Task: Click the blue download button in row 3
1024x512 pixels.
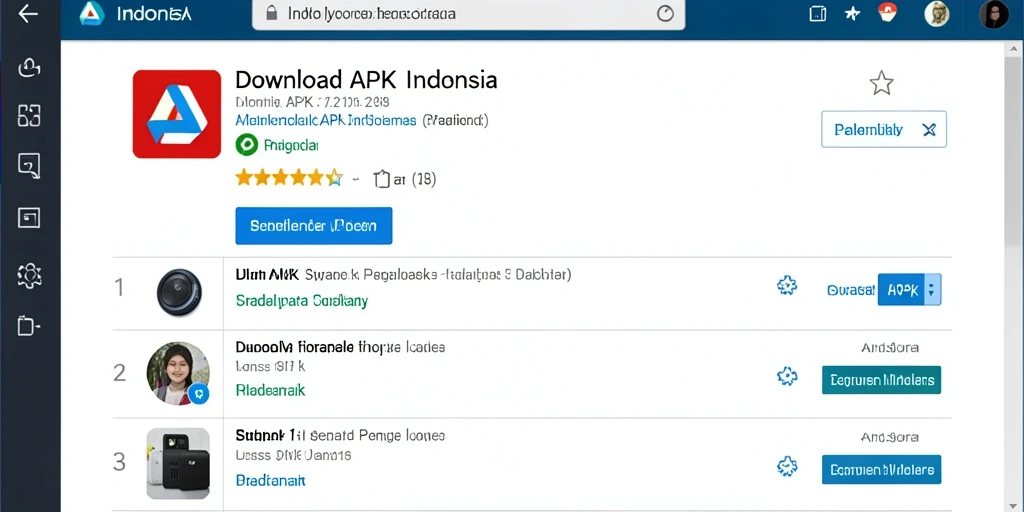Action: point(881,470)
